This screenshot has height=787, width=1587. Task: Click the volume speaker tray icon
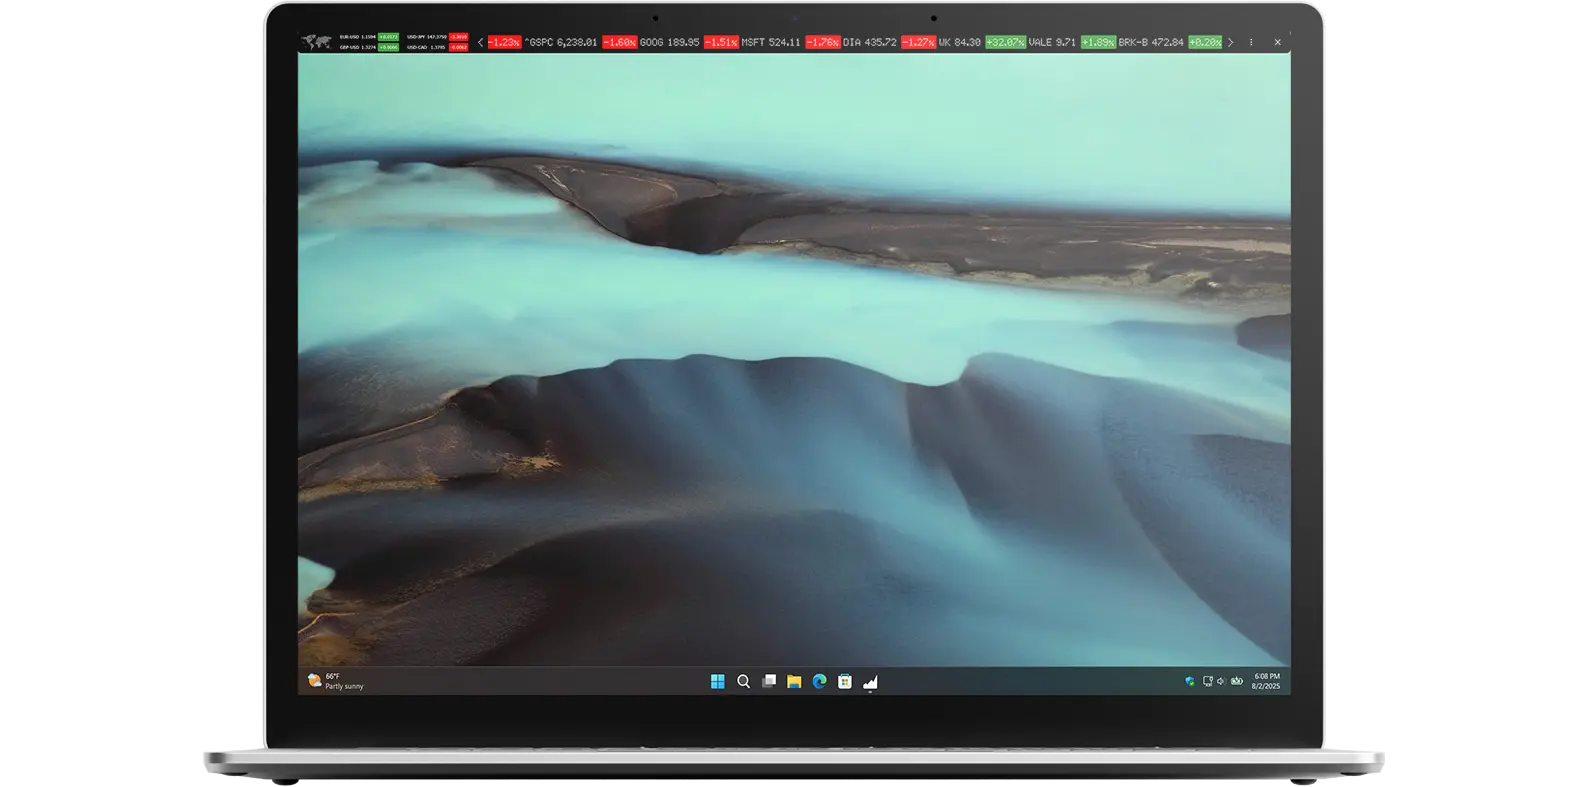tap(1220, 681)
